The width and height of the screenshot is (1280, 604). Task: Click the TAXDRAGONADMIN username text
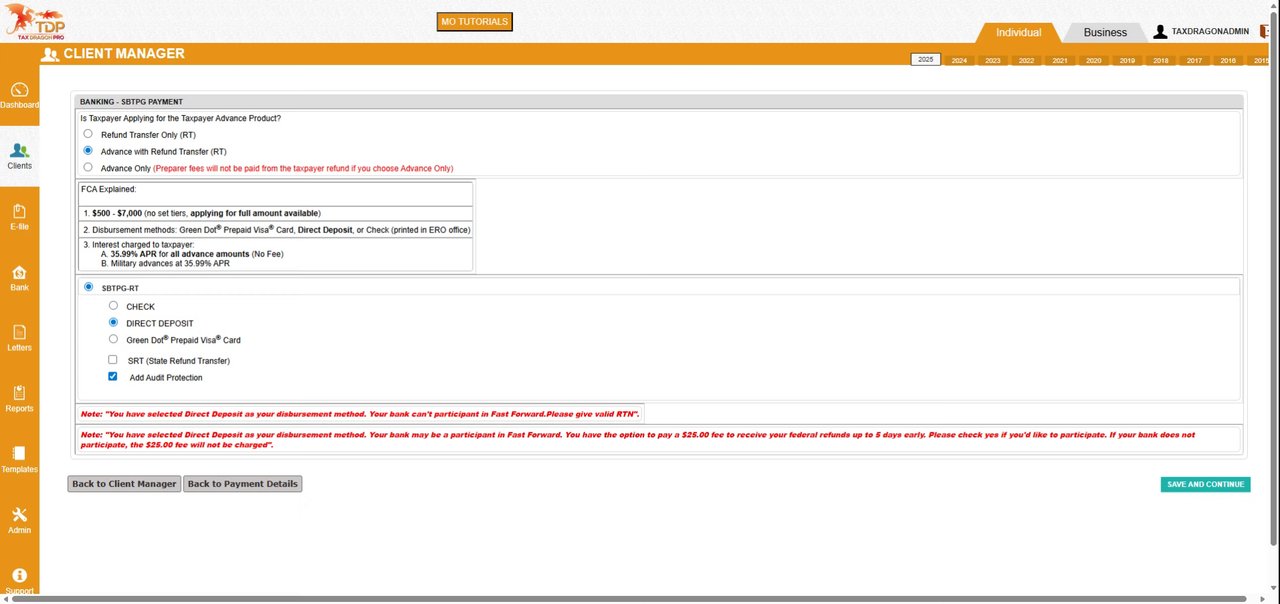pos(1210,32)
